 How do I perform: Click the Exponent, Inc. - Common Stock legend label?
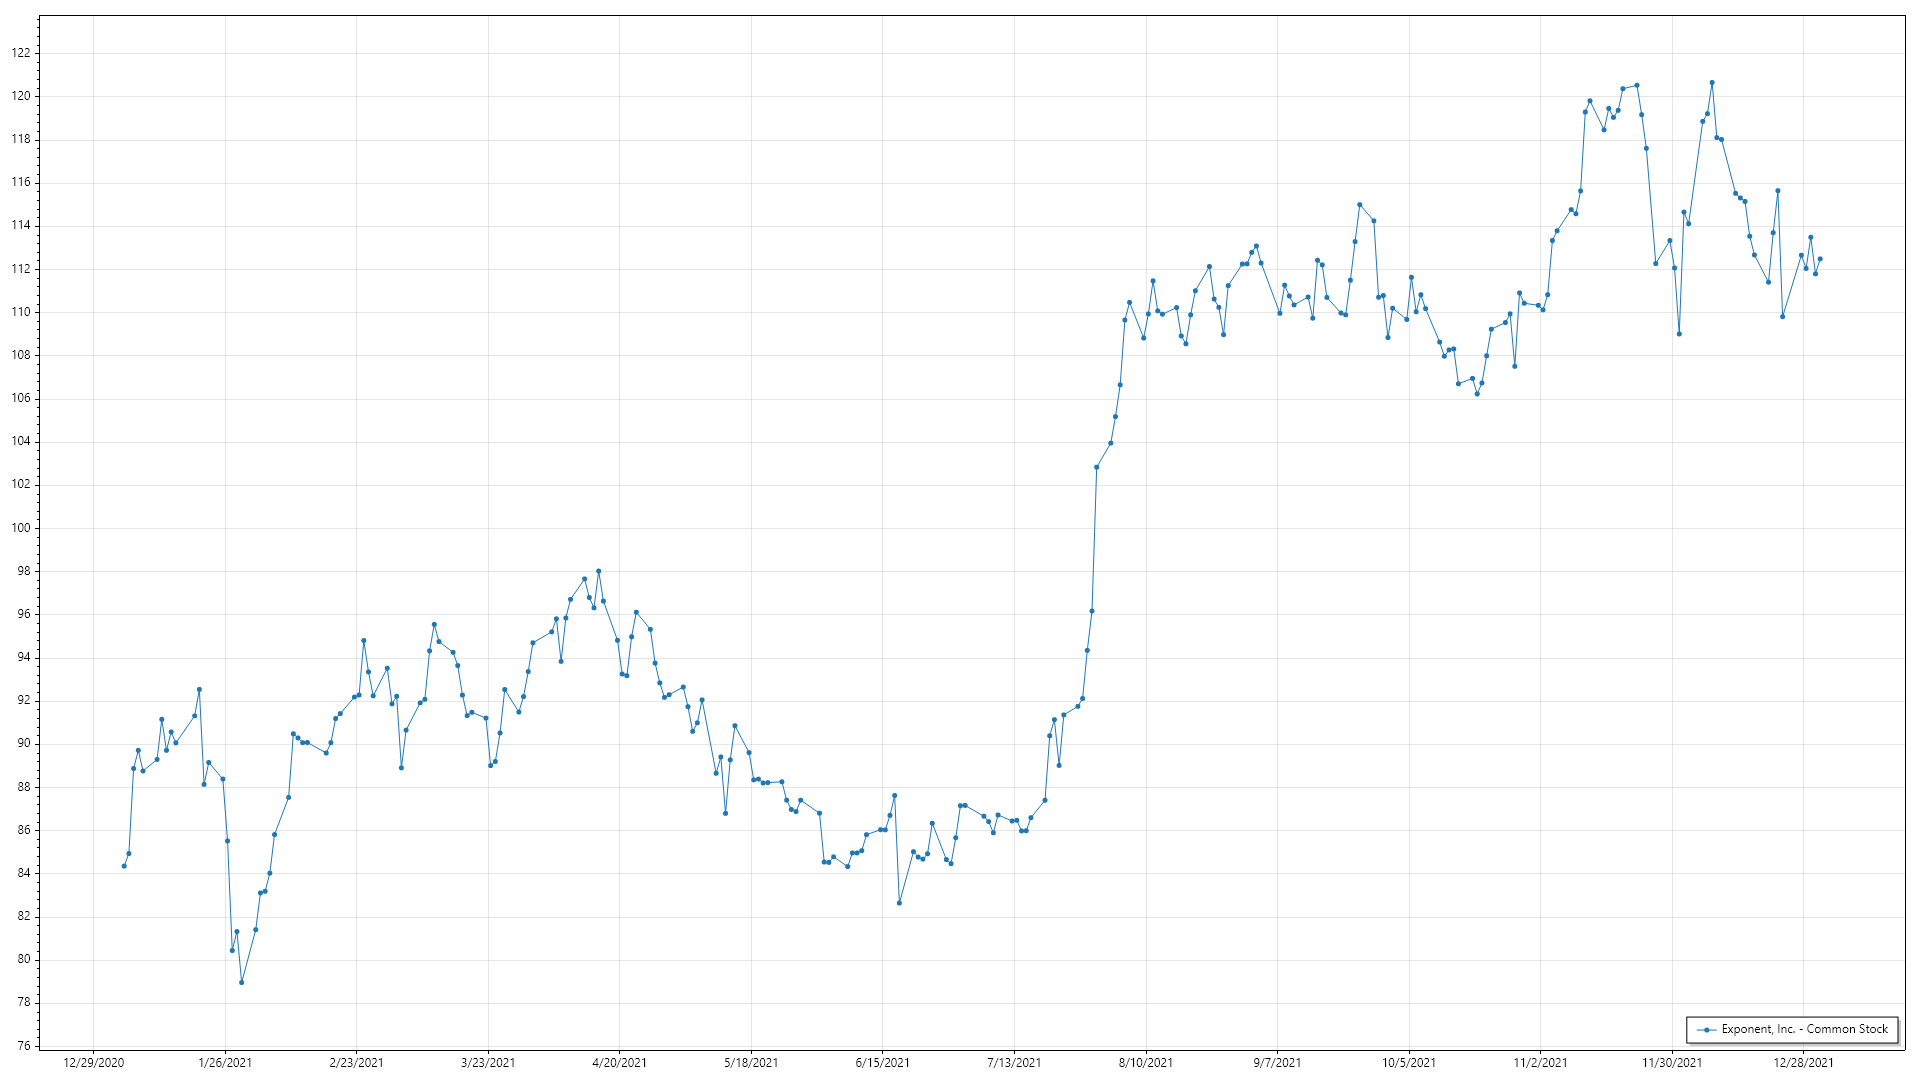coord(1804,1029)
